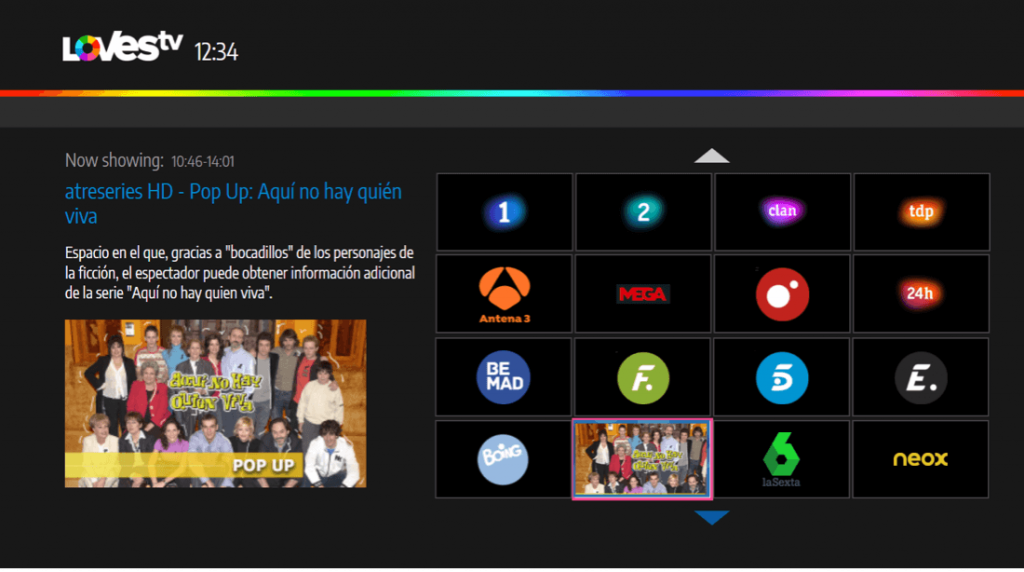
Task: Open the green F. channel tile
Action: pos(643,377)
